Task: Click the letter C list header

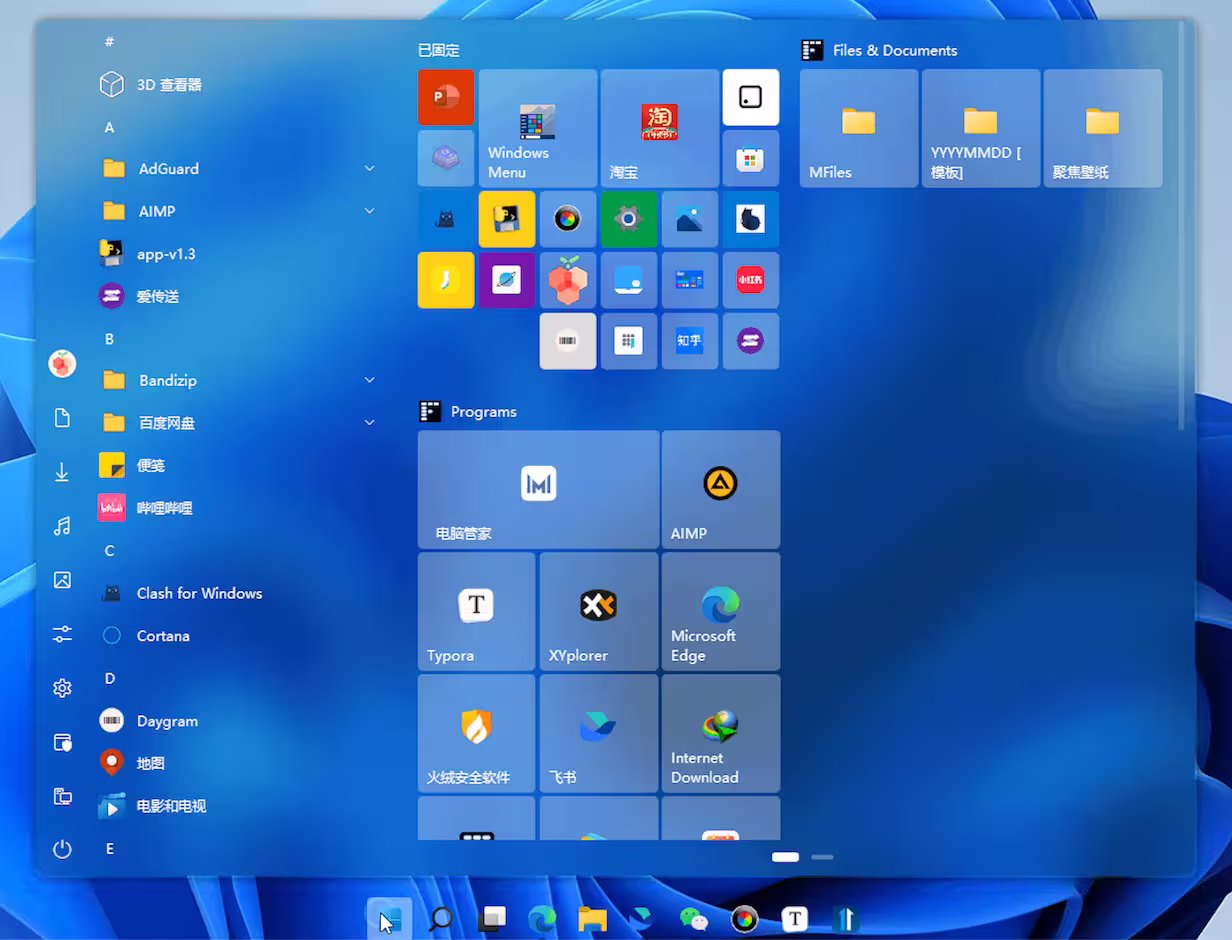Action: 109,551
